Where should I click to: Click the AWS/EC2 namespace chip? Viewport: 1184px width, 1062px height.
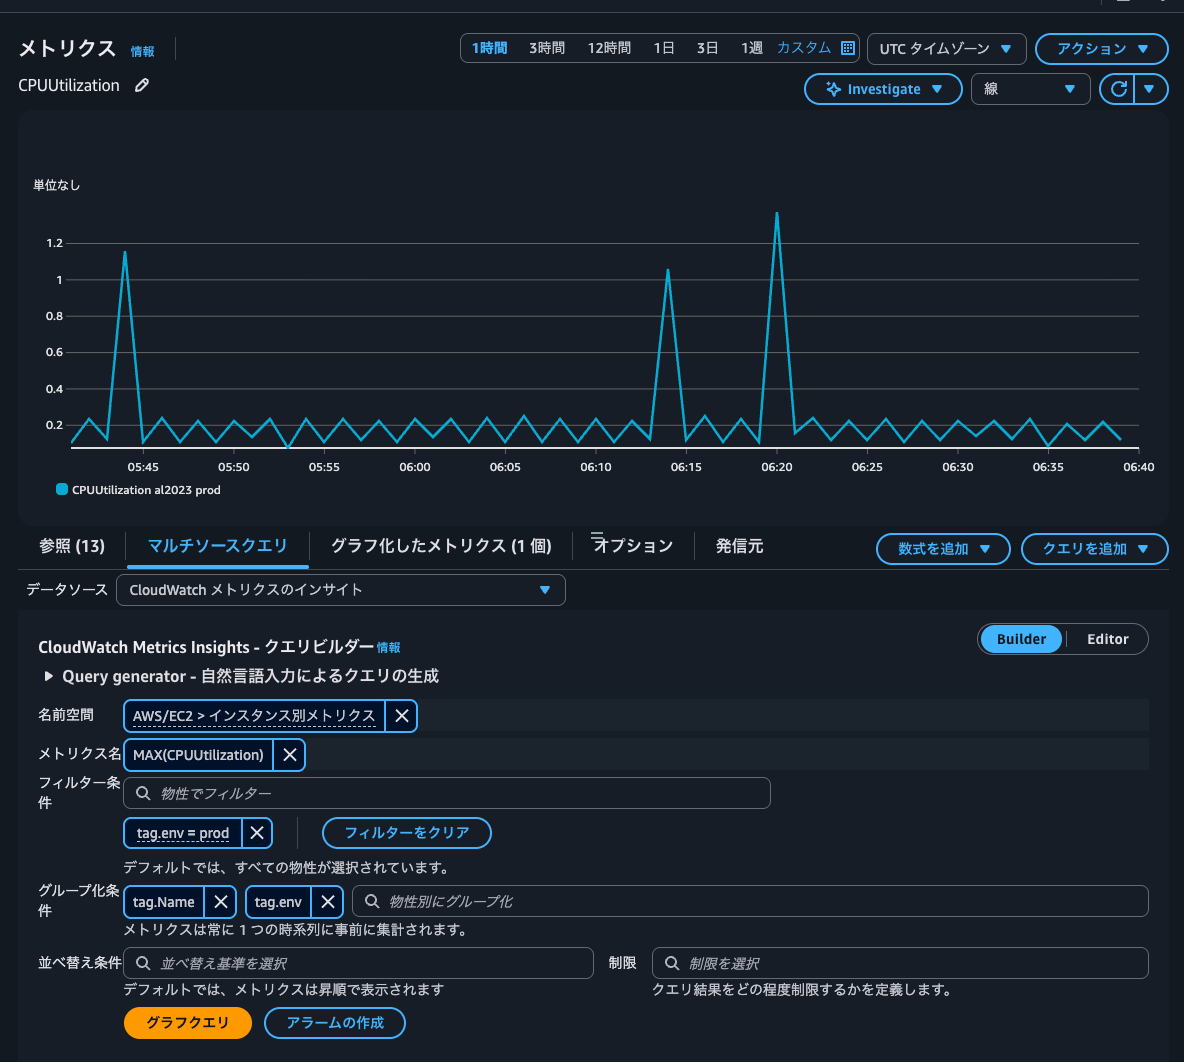pyautogui.click(x=254, y=716)
